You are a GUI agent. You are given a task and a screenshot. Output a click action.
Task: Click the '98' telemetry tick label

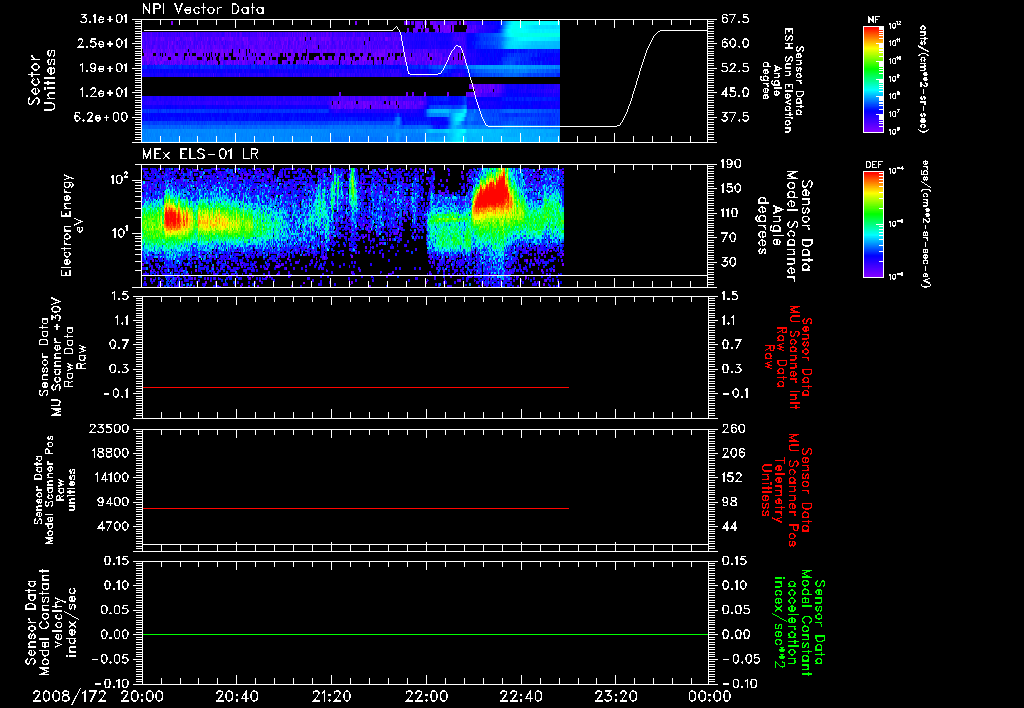pyautogui.click(x=728, y=502)
